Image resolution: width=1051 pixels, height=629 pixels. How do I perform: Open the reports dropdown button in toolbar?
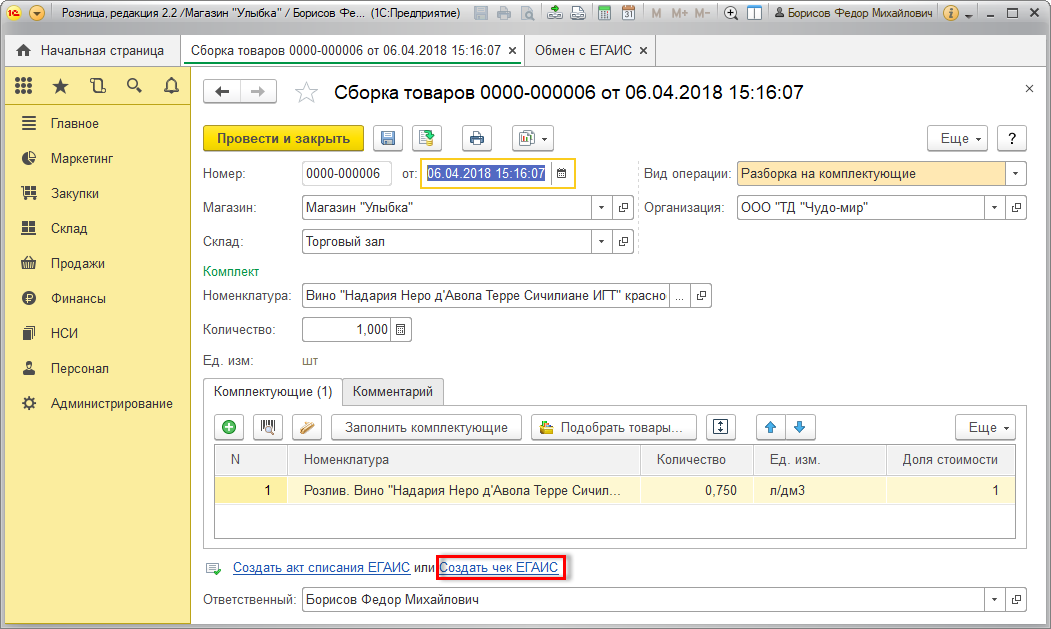(x=533, y=138)
